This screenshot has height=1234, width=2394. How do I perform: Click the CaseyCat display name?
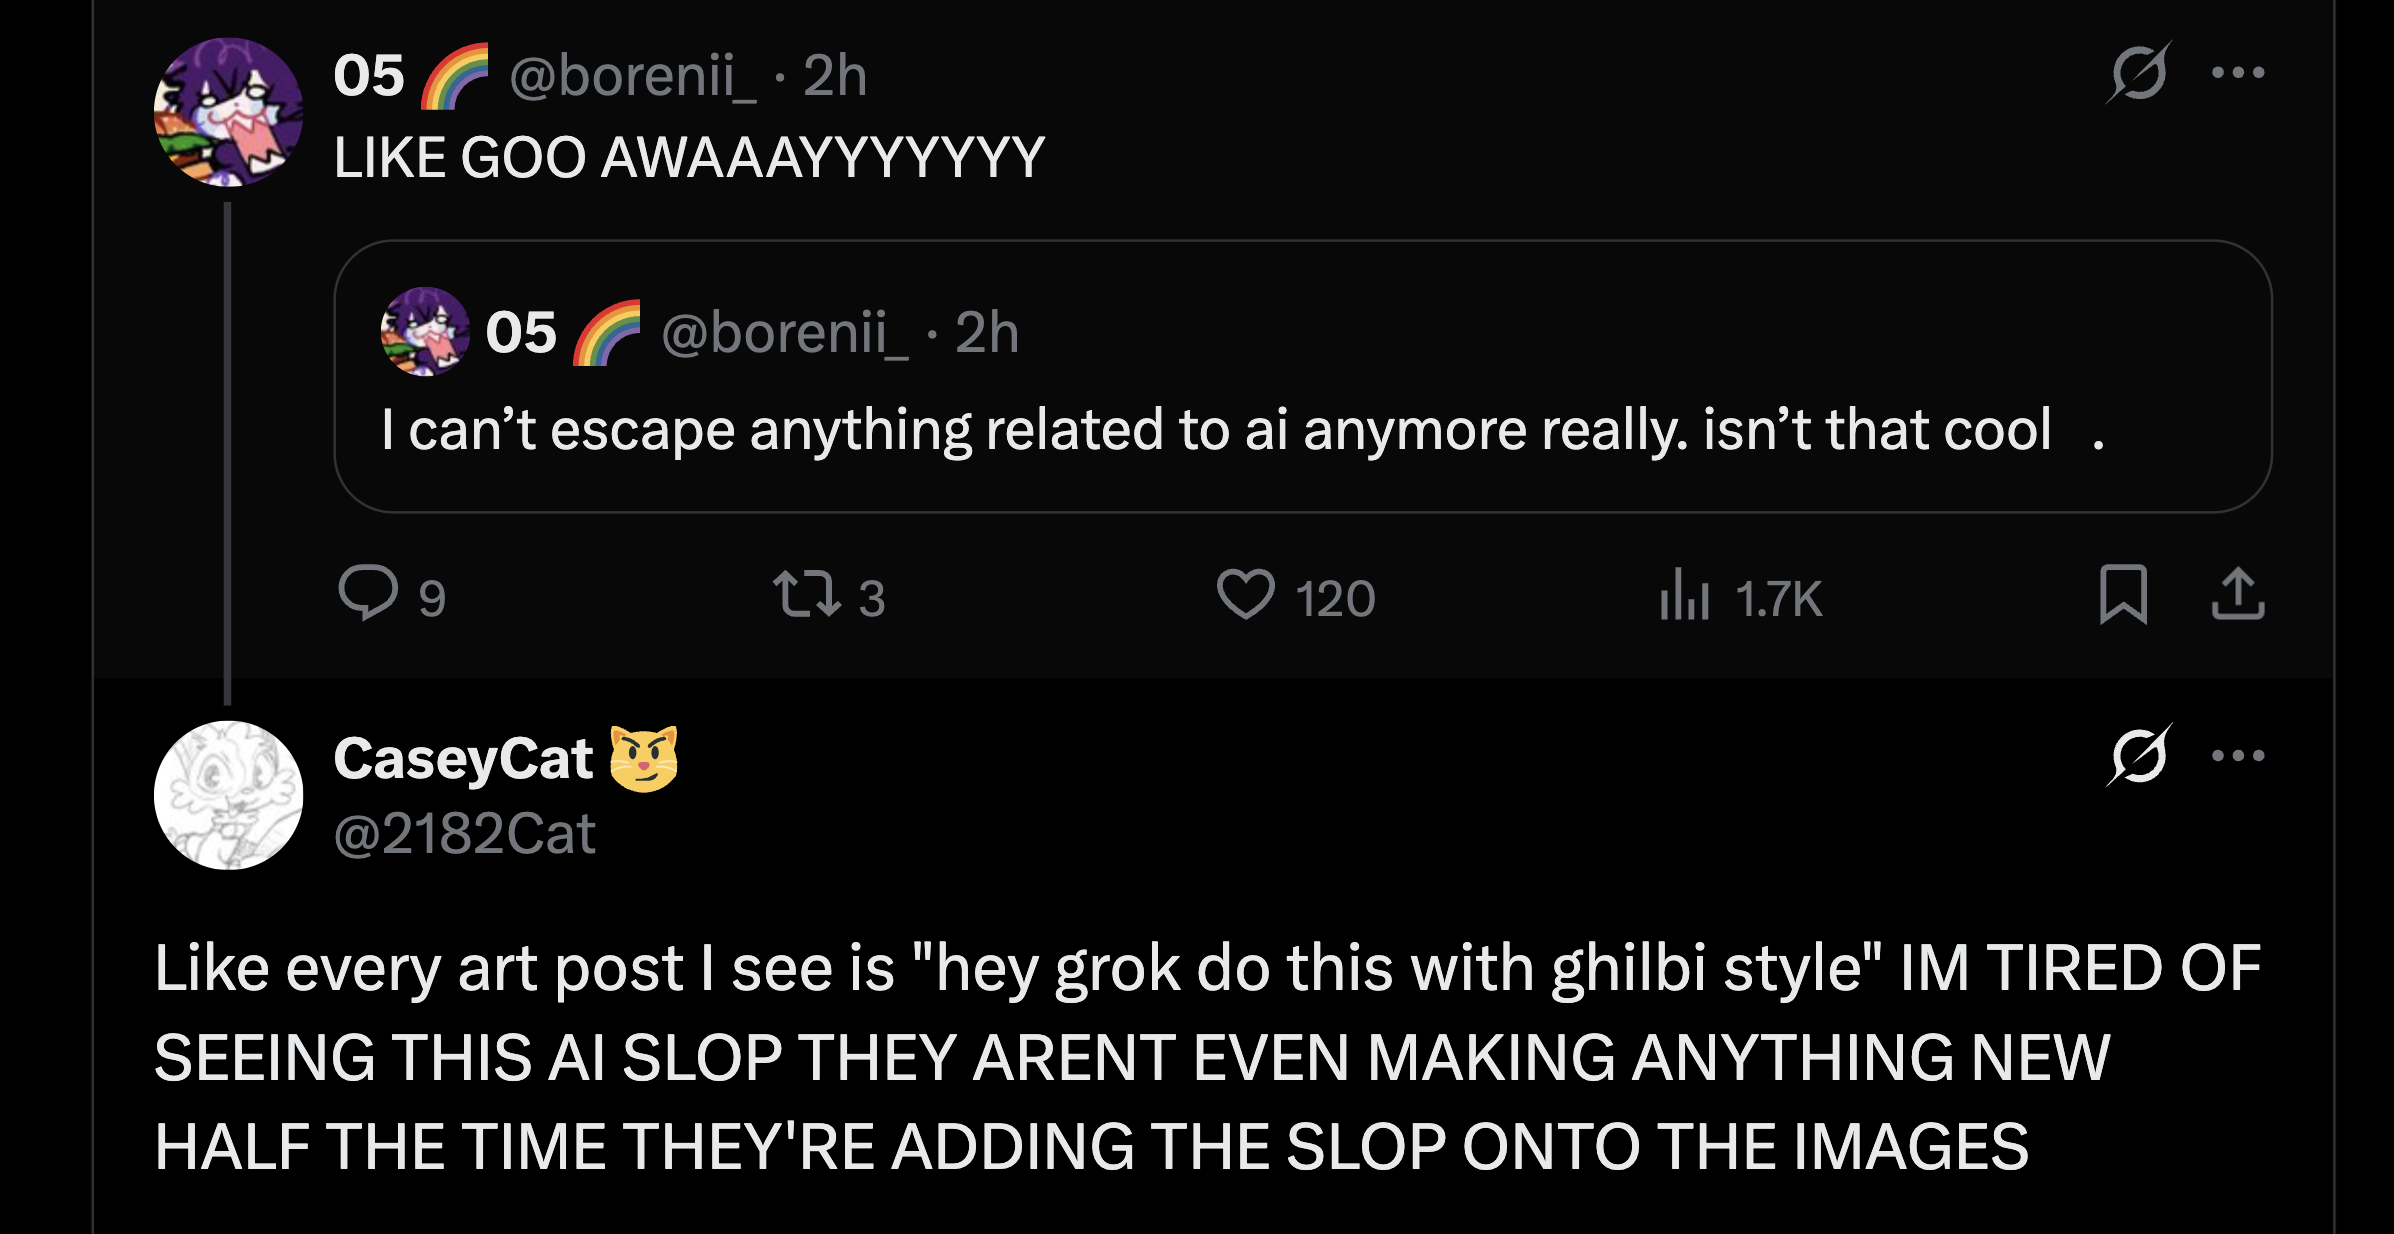(x=463, y=758)
